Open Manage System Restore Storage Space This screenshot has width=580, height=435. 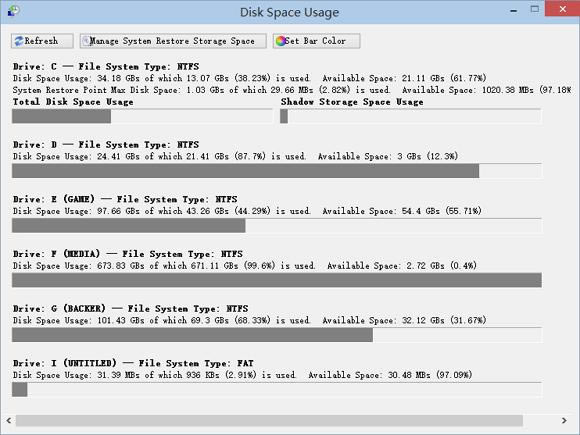point(173,41)
